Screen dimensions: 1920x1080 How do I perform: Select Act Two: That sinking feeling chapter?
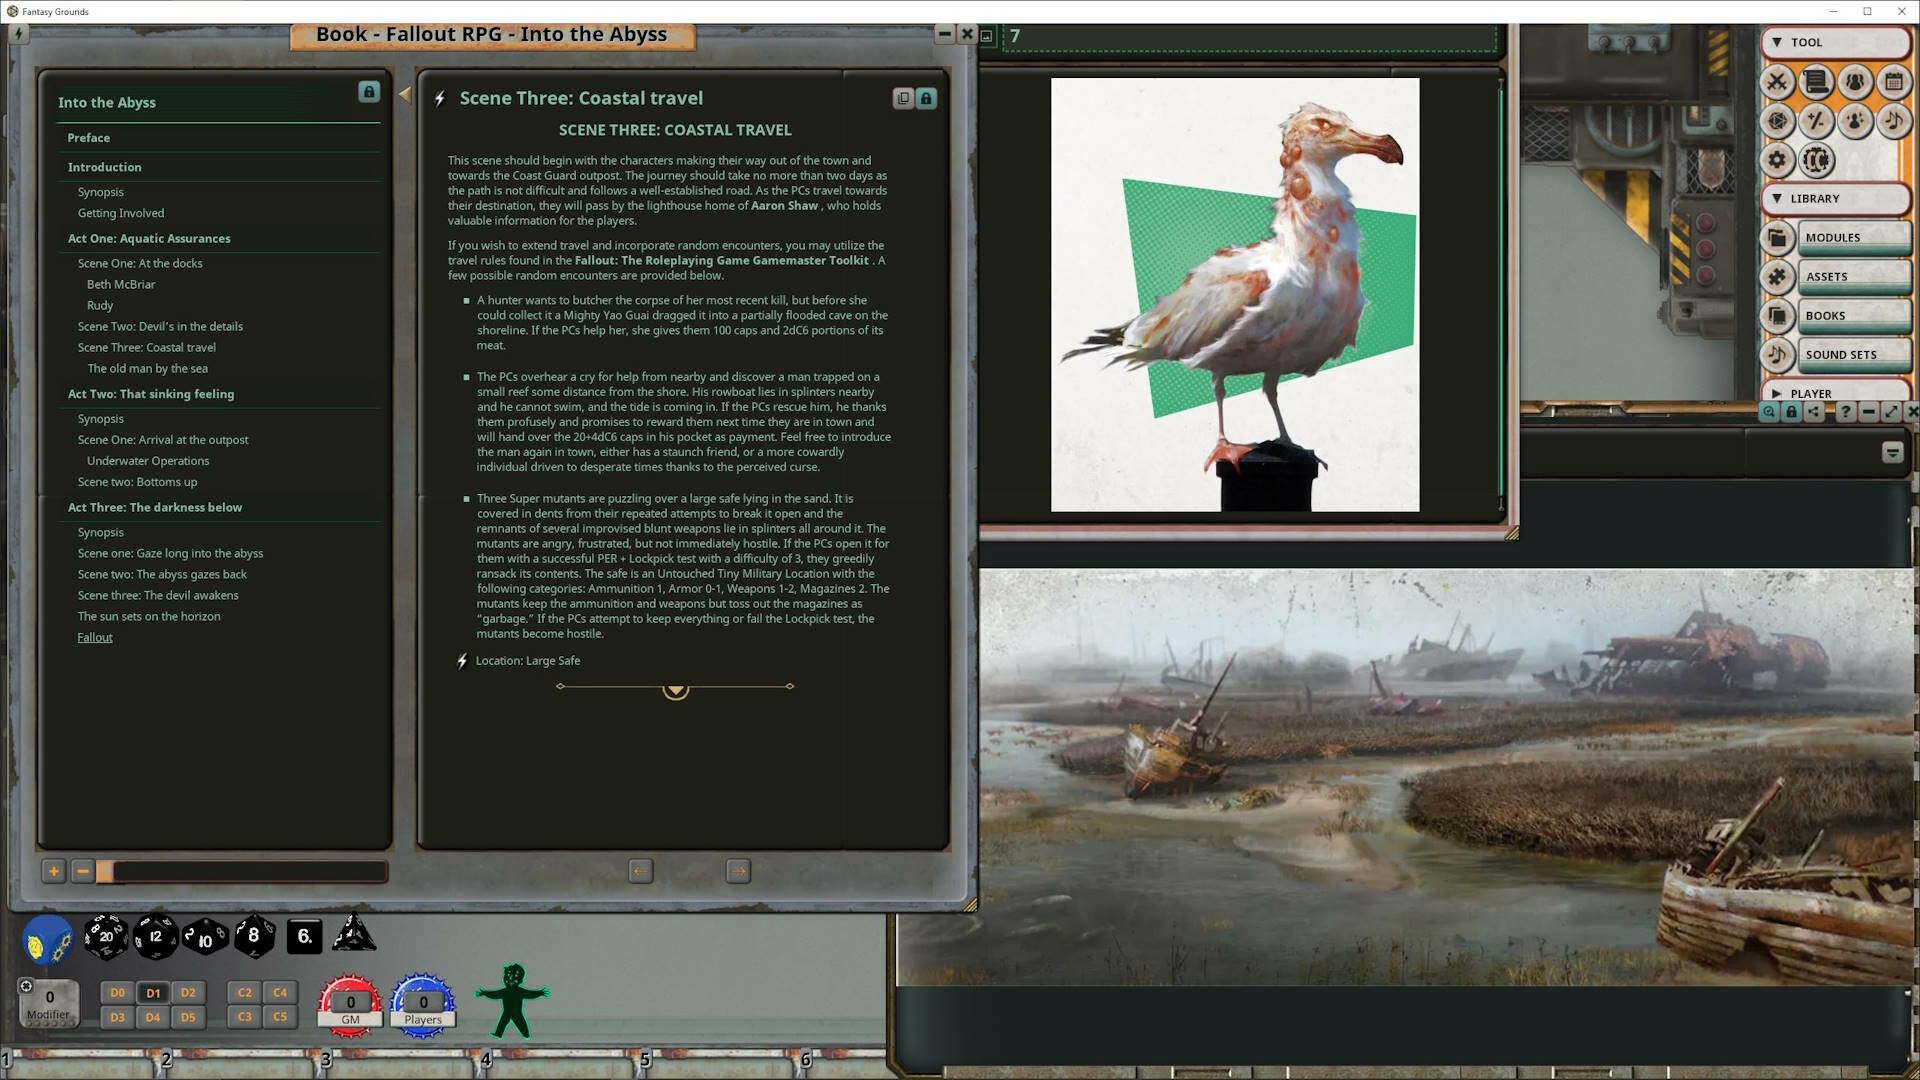click(x=151, y=394)
